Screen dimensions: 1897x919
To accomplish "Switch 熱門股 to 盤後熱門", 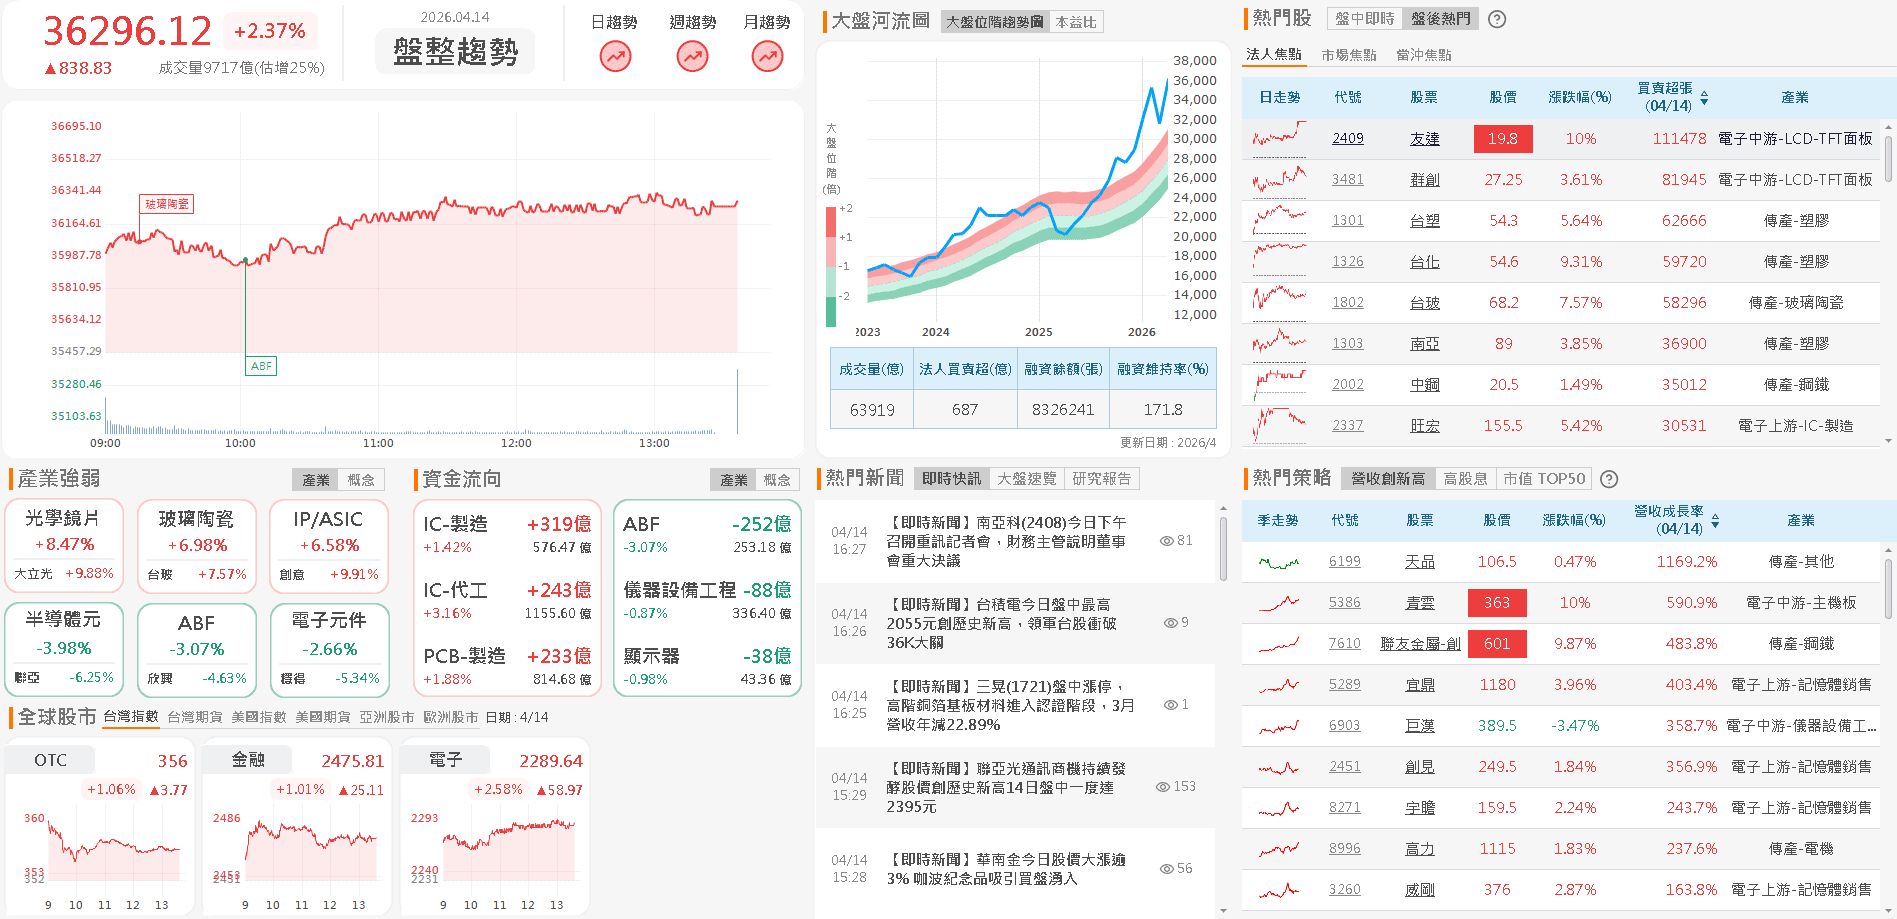I will click(1440, 19).
